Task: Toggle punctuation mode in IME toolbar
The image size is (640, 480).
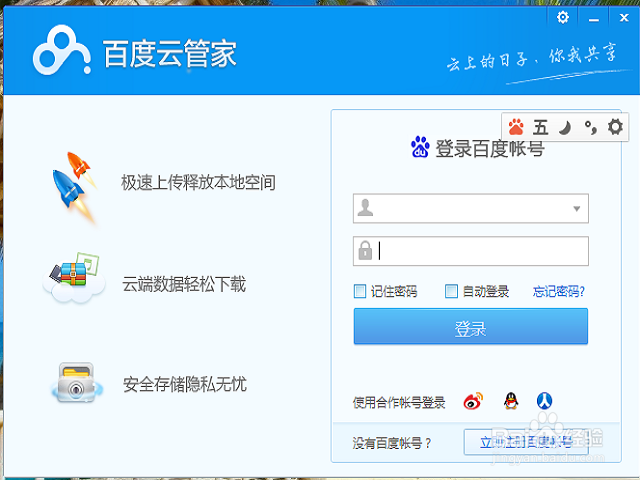Action: point(591,127)
